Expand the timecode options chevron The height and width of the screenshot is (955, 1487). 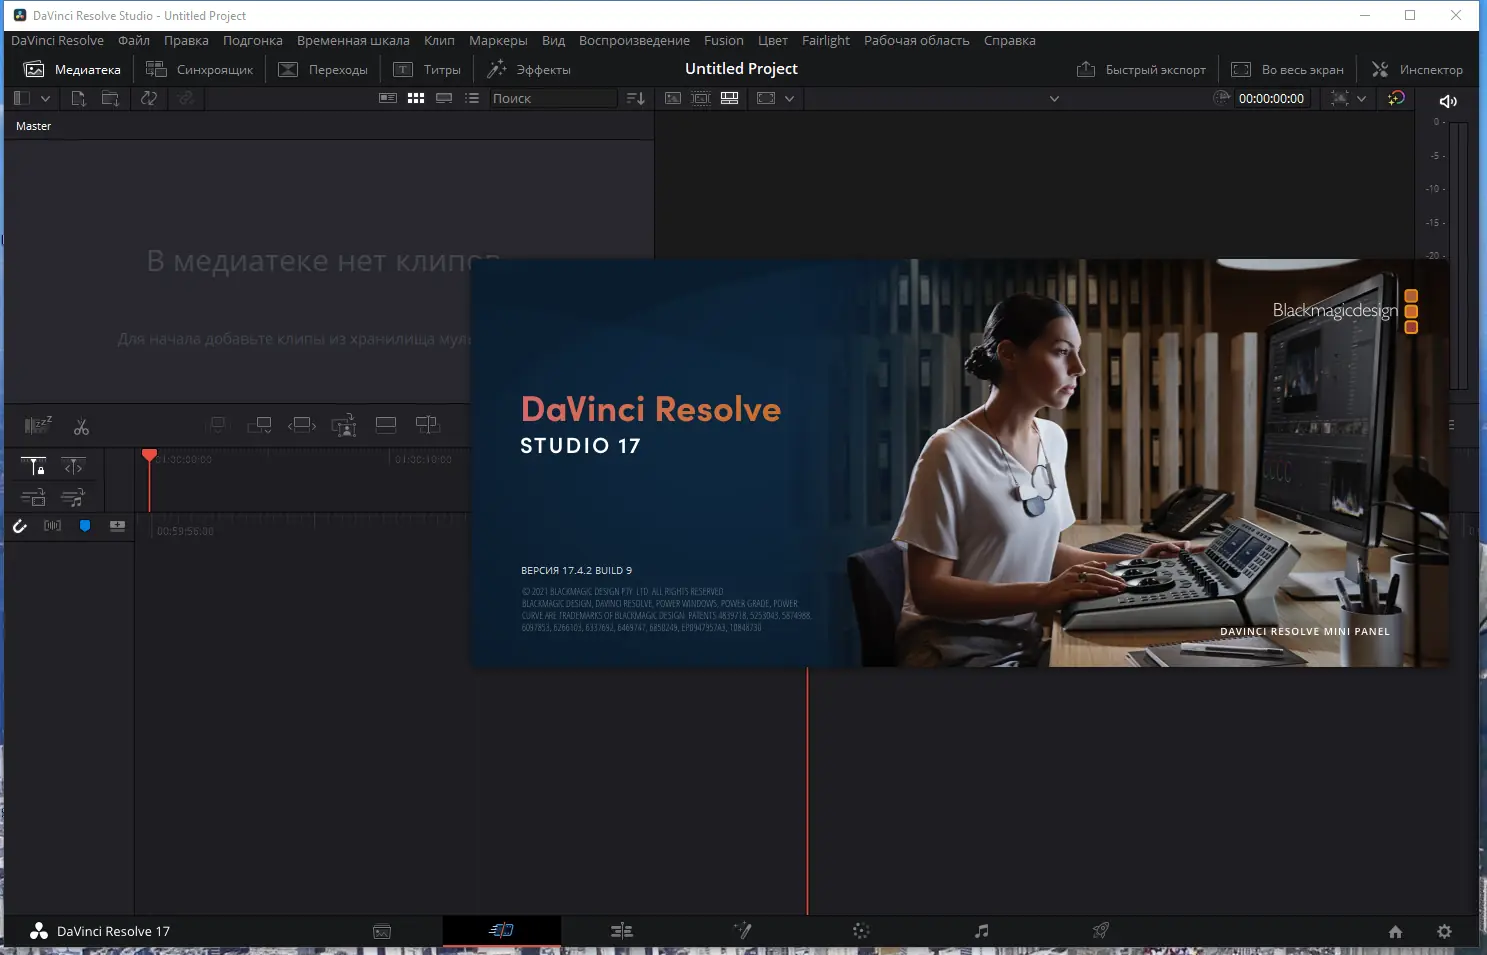[x=1361, y=98]
